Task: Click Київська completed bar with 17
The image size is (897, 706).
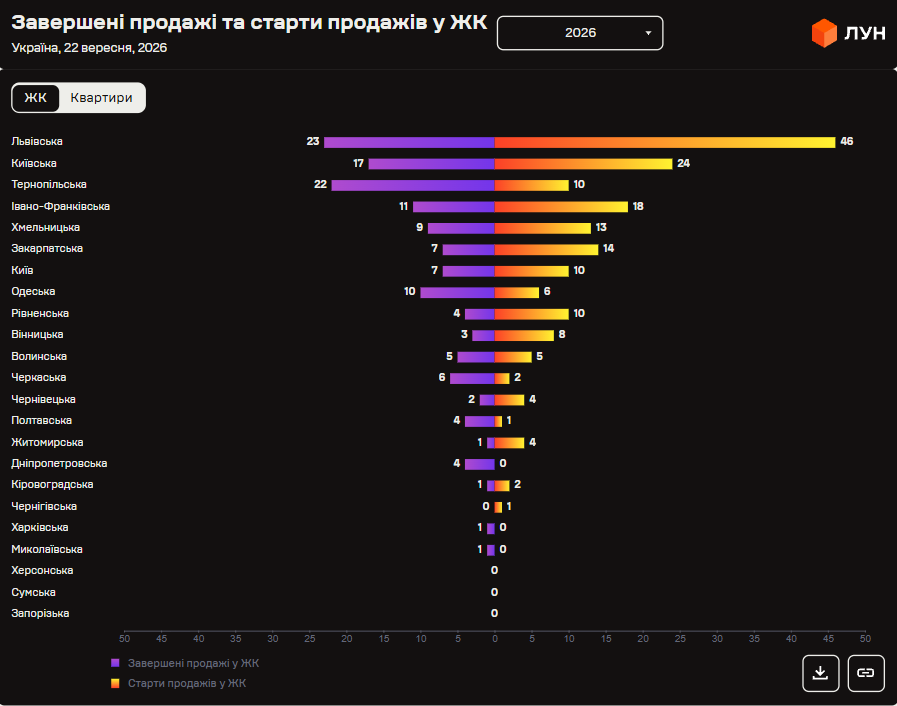Action: 431,164
